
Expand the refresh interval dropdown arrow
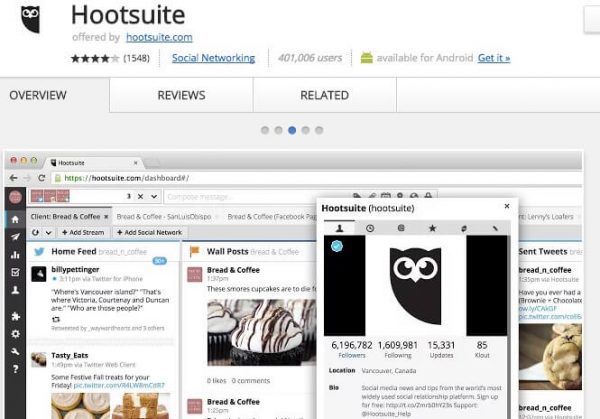49,232
